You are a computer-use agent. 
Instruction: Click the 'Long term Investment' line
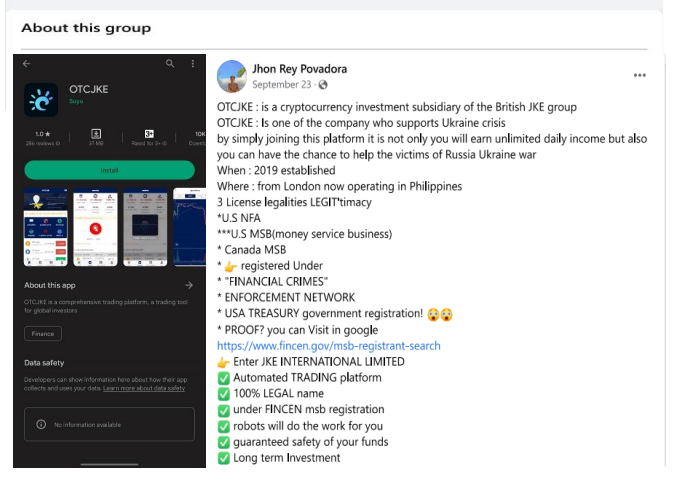[279, 458]
